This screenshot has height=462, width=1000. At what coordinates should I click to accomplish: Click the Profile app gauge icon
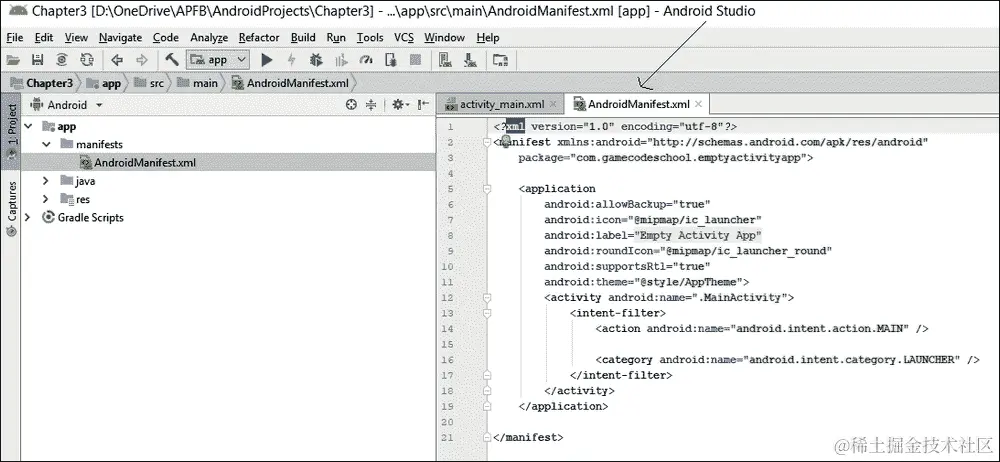(366, 60)
